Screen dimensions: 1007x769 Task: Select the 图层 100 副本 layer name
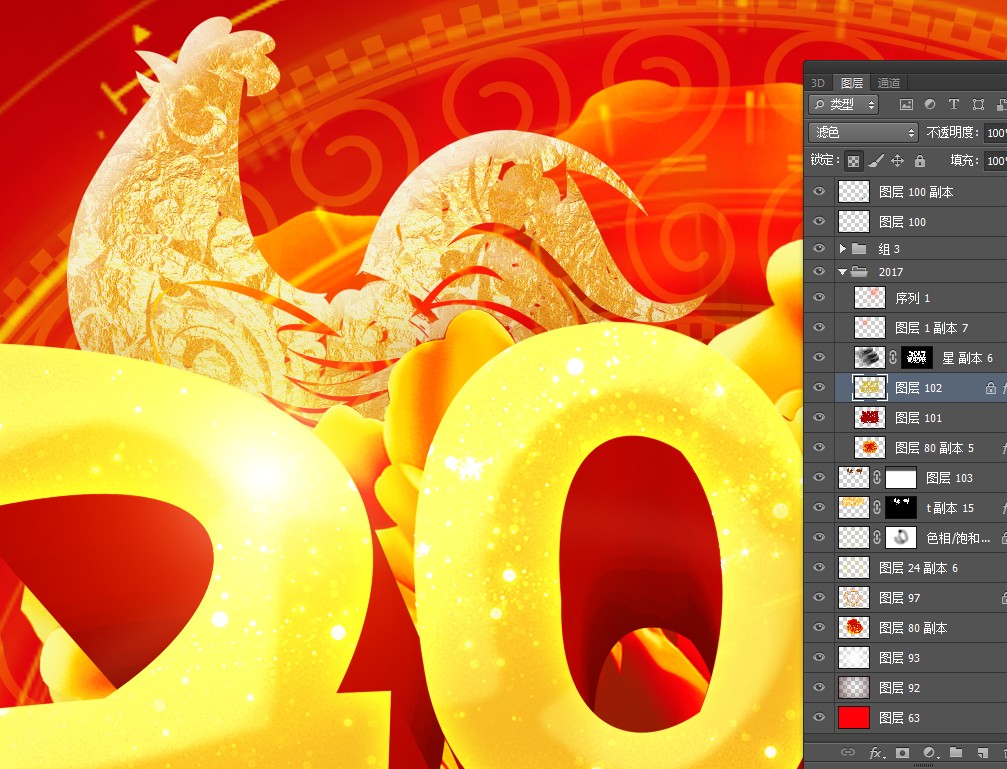[x=916, y=191]
